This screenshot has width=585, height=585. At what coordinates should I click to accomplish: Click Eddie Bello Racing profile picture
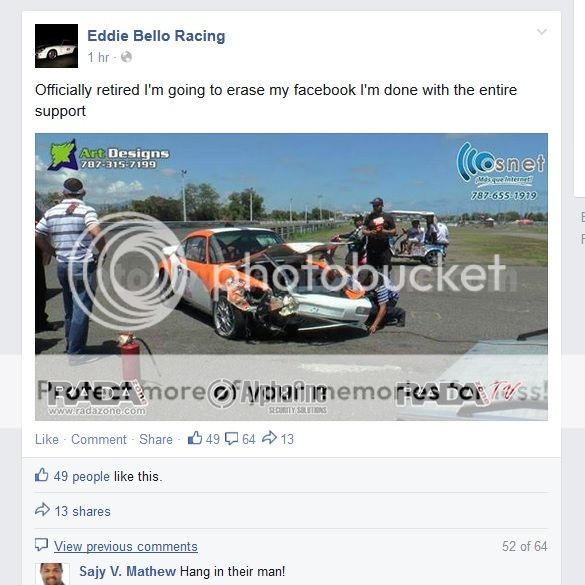point(56,46)
